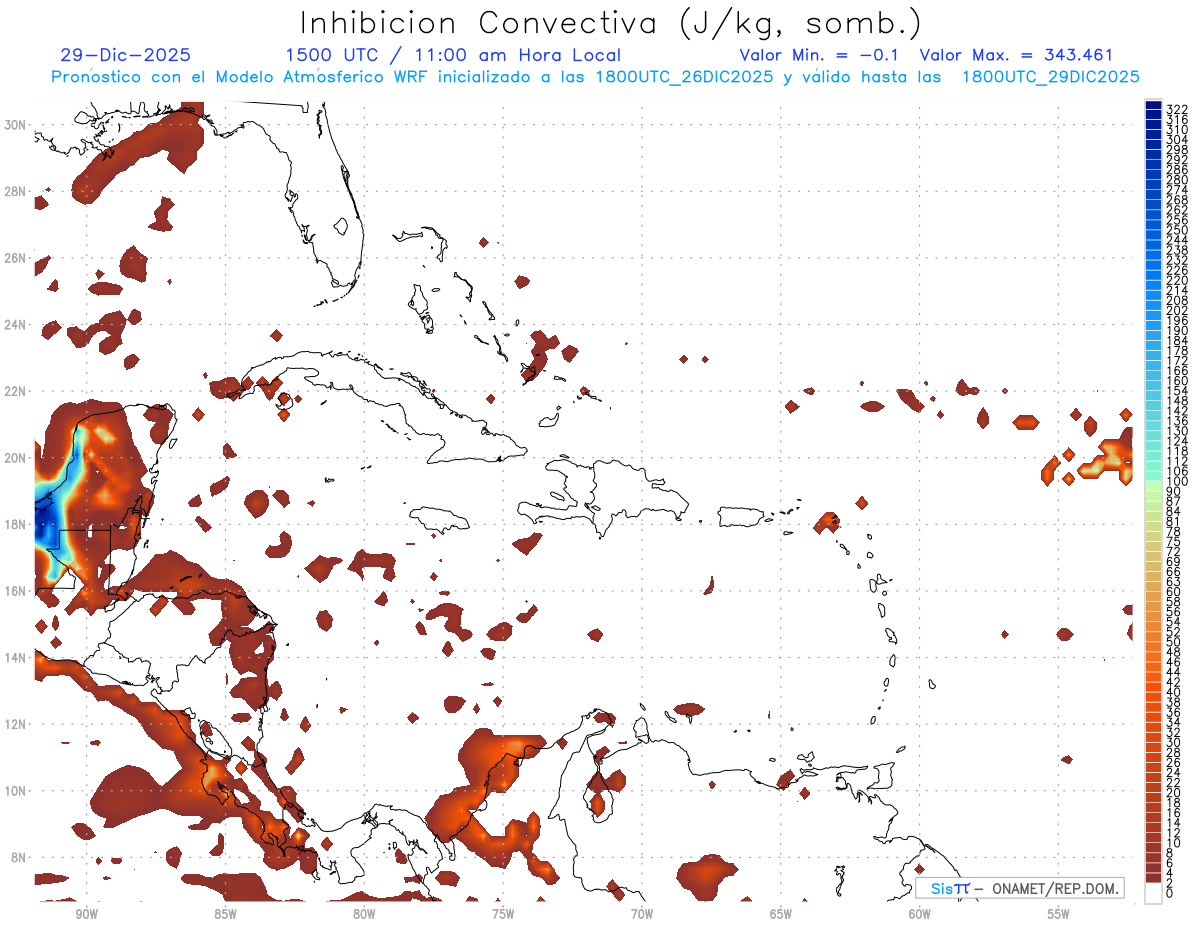Click the '0' value at the color scale bottom

pyautogui.click(x=1170, y=893)
